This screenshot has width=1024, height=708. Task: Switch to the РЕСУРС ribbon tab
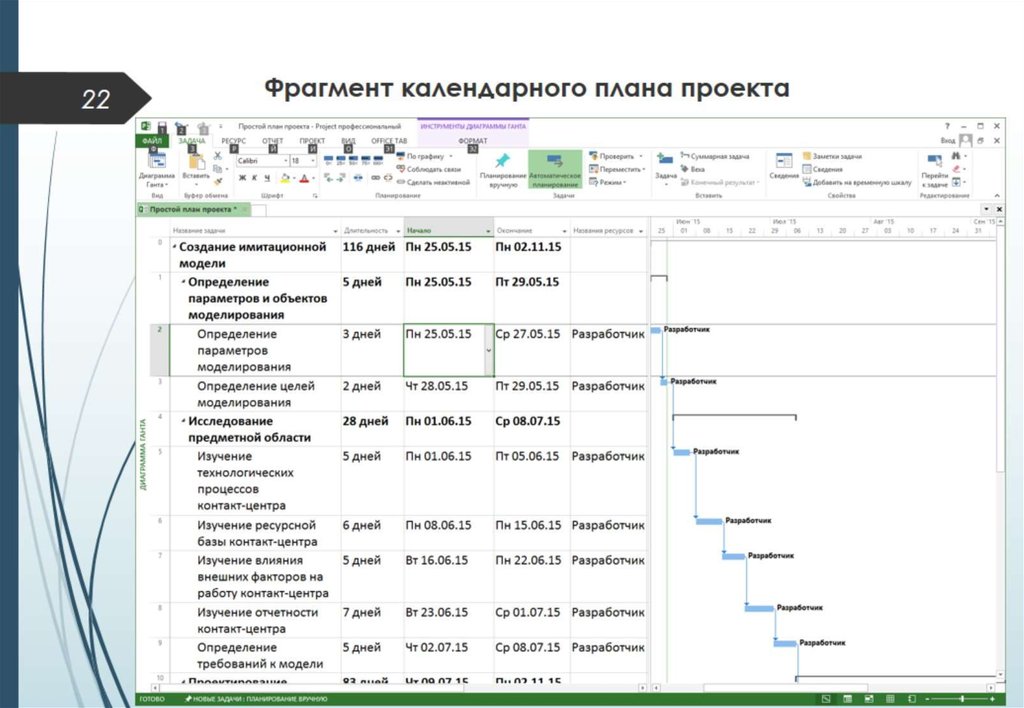pyautogui.click(x=232, y=138)
